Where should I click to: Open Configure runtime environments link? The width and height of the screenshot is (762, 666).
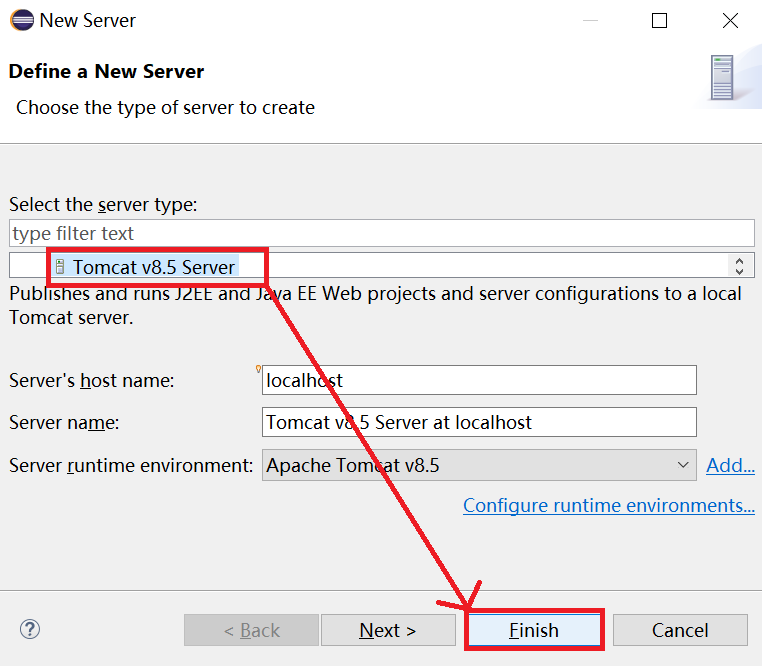click(608, 505)
